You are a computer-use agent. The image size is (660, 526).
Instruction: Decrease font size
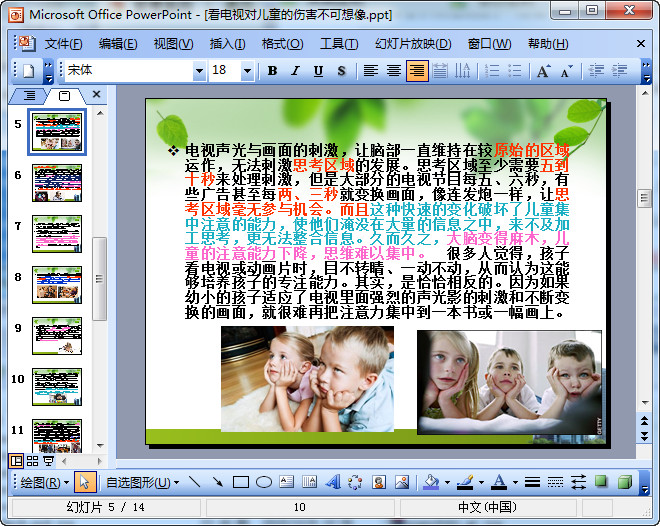[x=567, y=71]
